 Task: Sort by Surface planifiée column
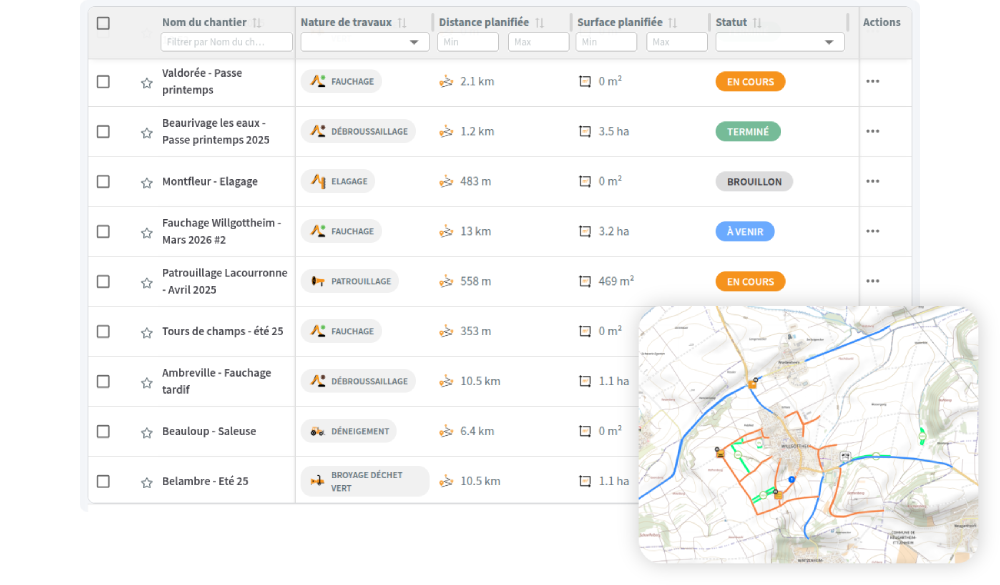672,23
